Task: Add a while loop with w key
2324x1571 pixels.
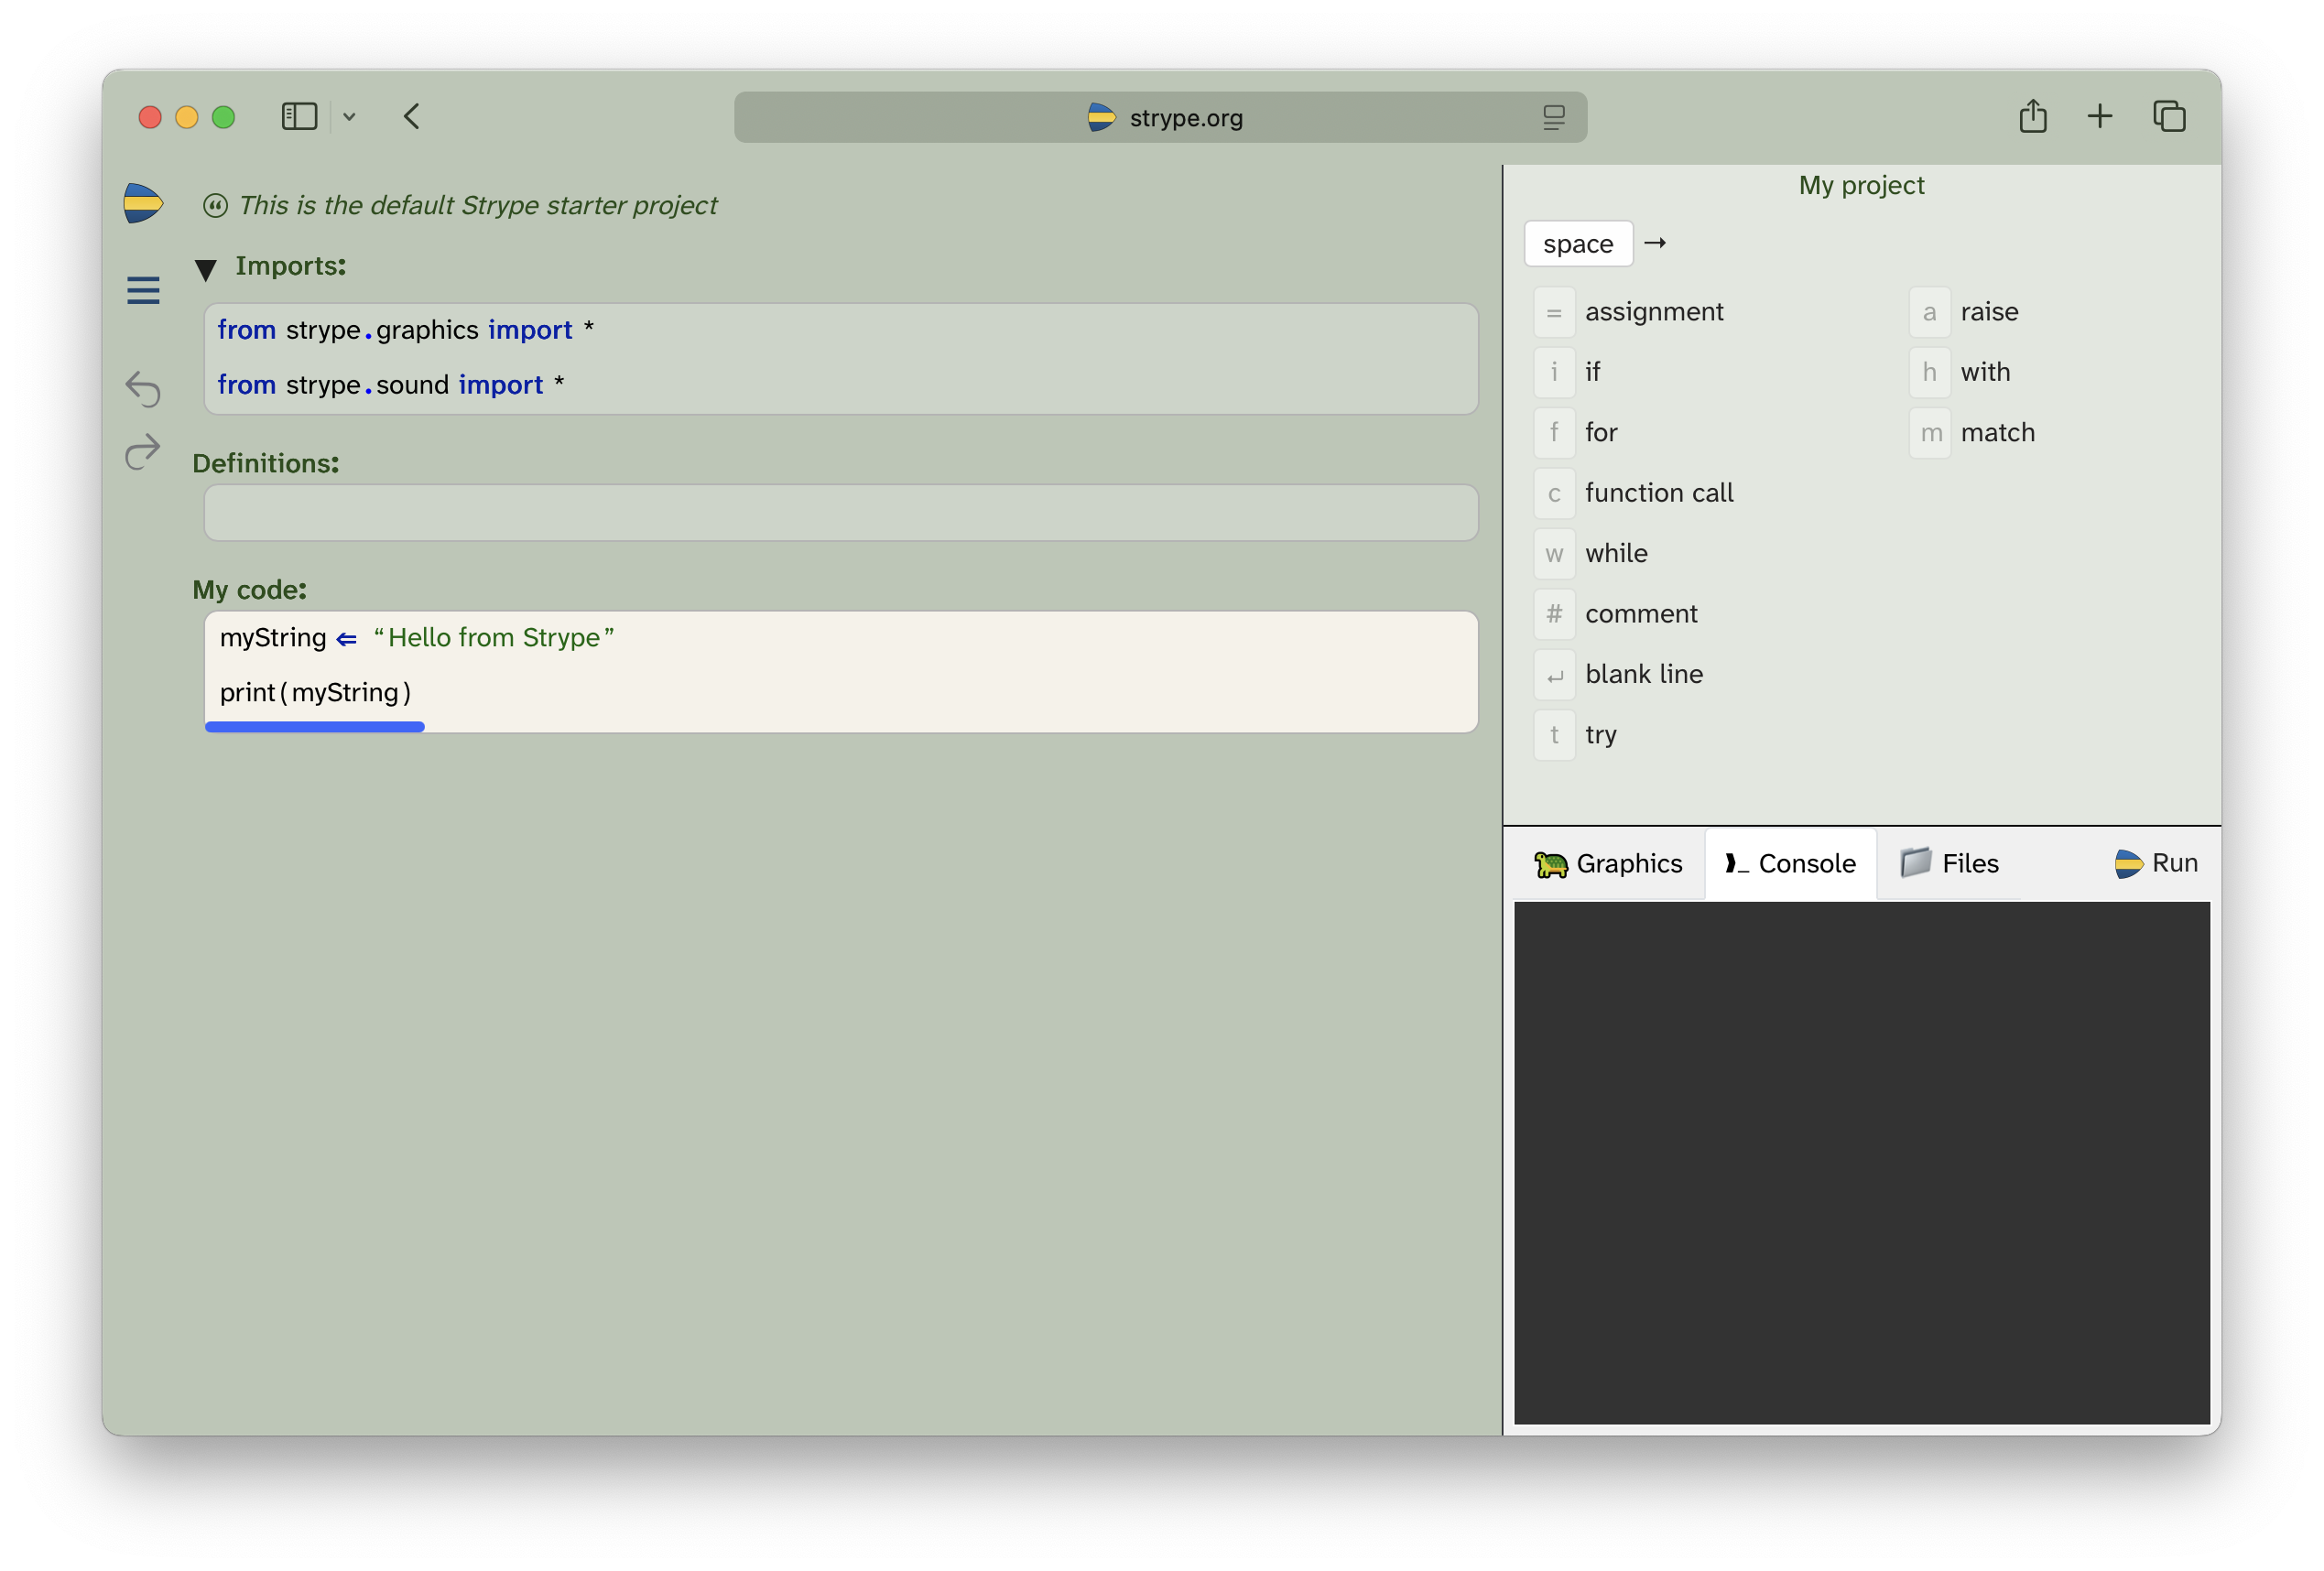Action: coord(1554,554)
